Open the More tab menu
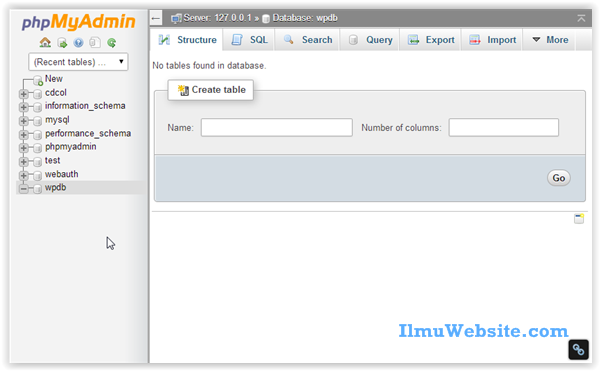Viewport: 600px width, 371px height. 550,40
